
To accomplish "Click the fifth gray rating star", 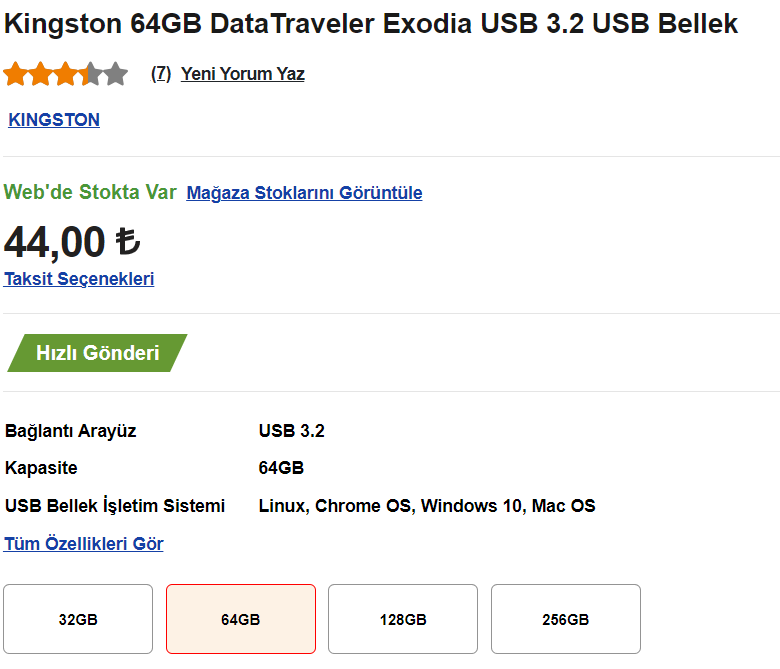I will coord(116,74).
